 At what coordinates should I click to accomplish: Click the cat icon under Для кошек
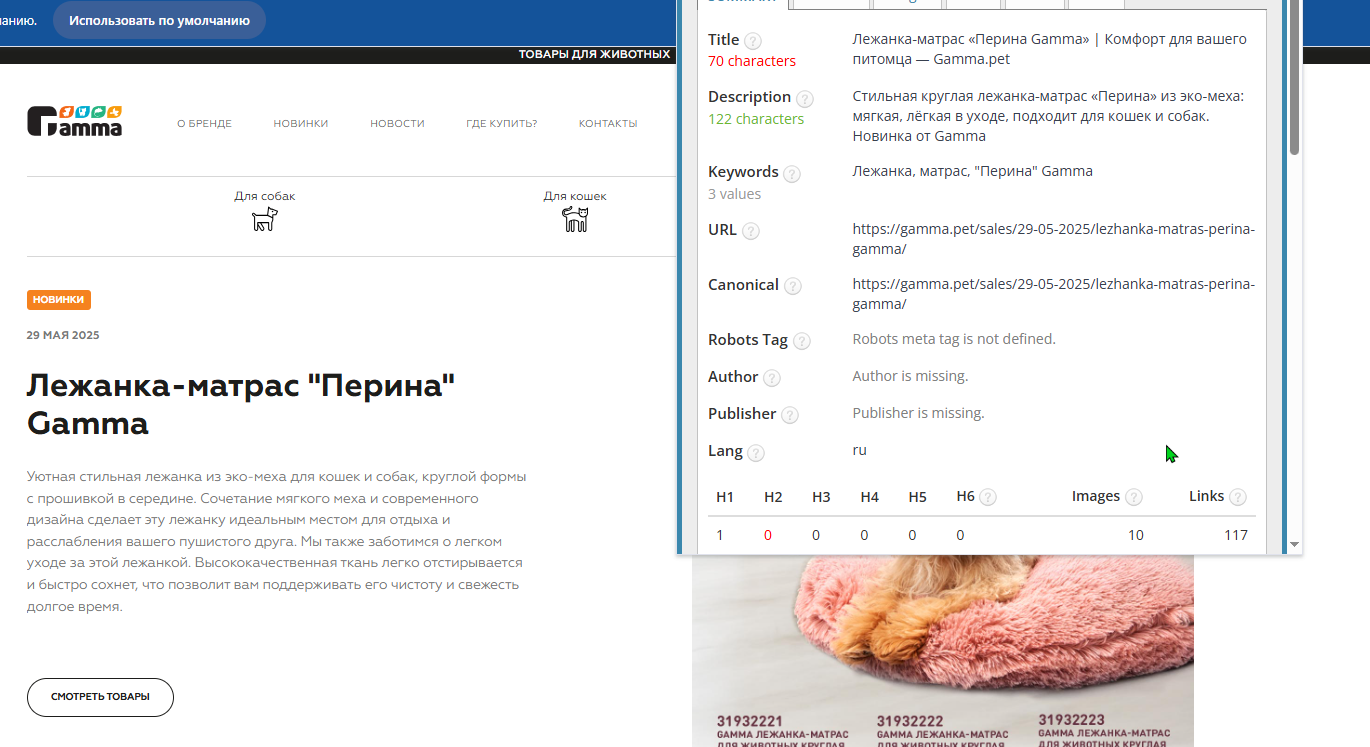coord(575,219)
